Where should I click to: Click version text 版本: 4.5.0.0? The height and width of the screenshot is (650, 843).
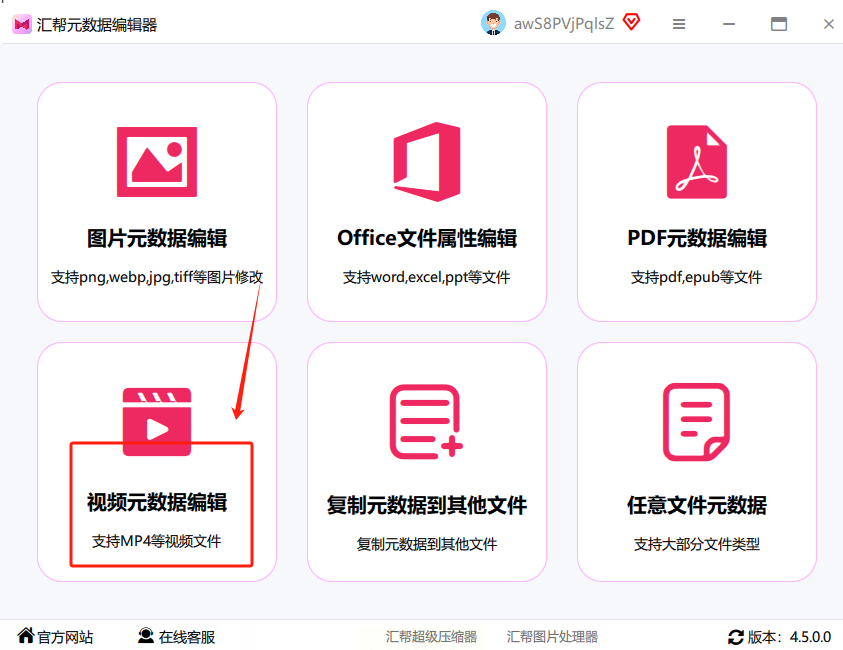(x=789, y=637)
